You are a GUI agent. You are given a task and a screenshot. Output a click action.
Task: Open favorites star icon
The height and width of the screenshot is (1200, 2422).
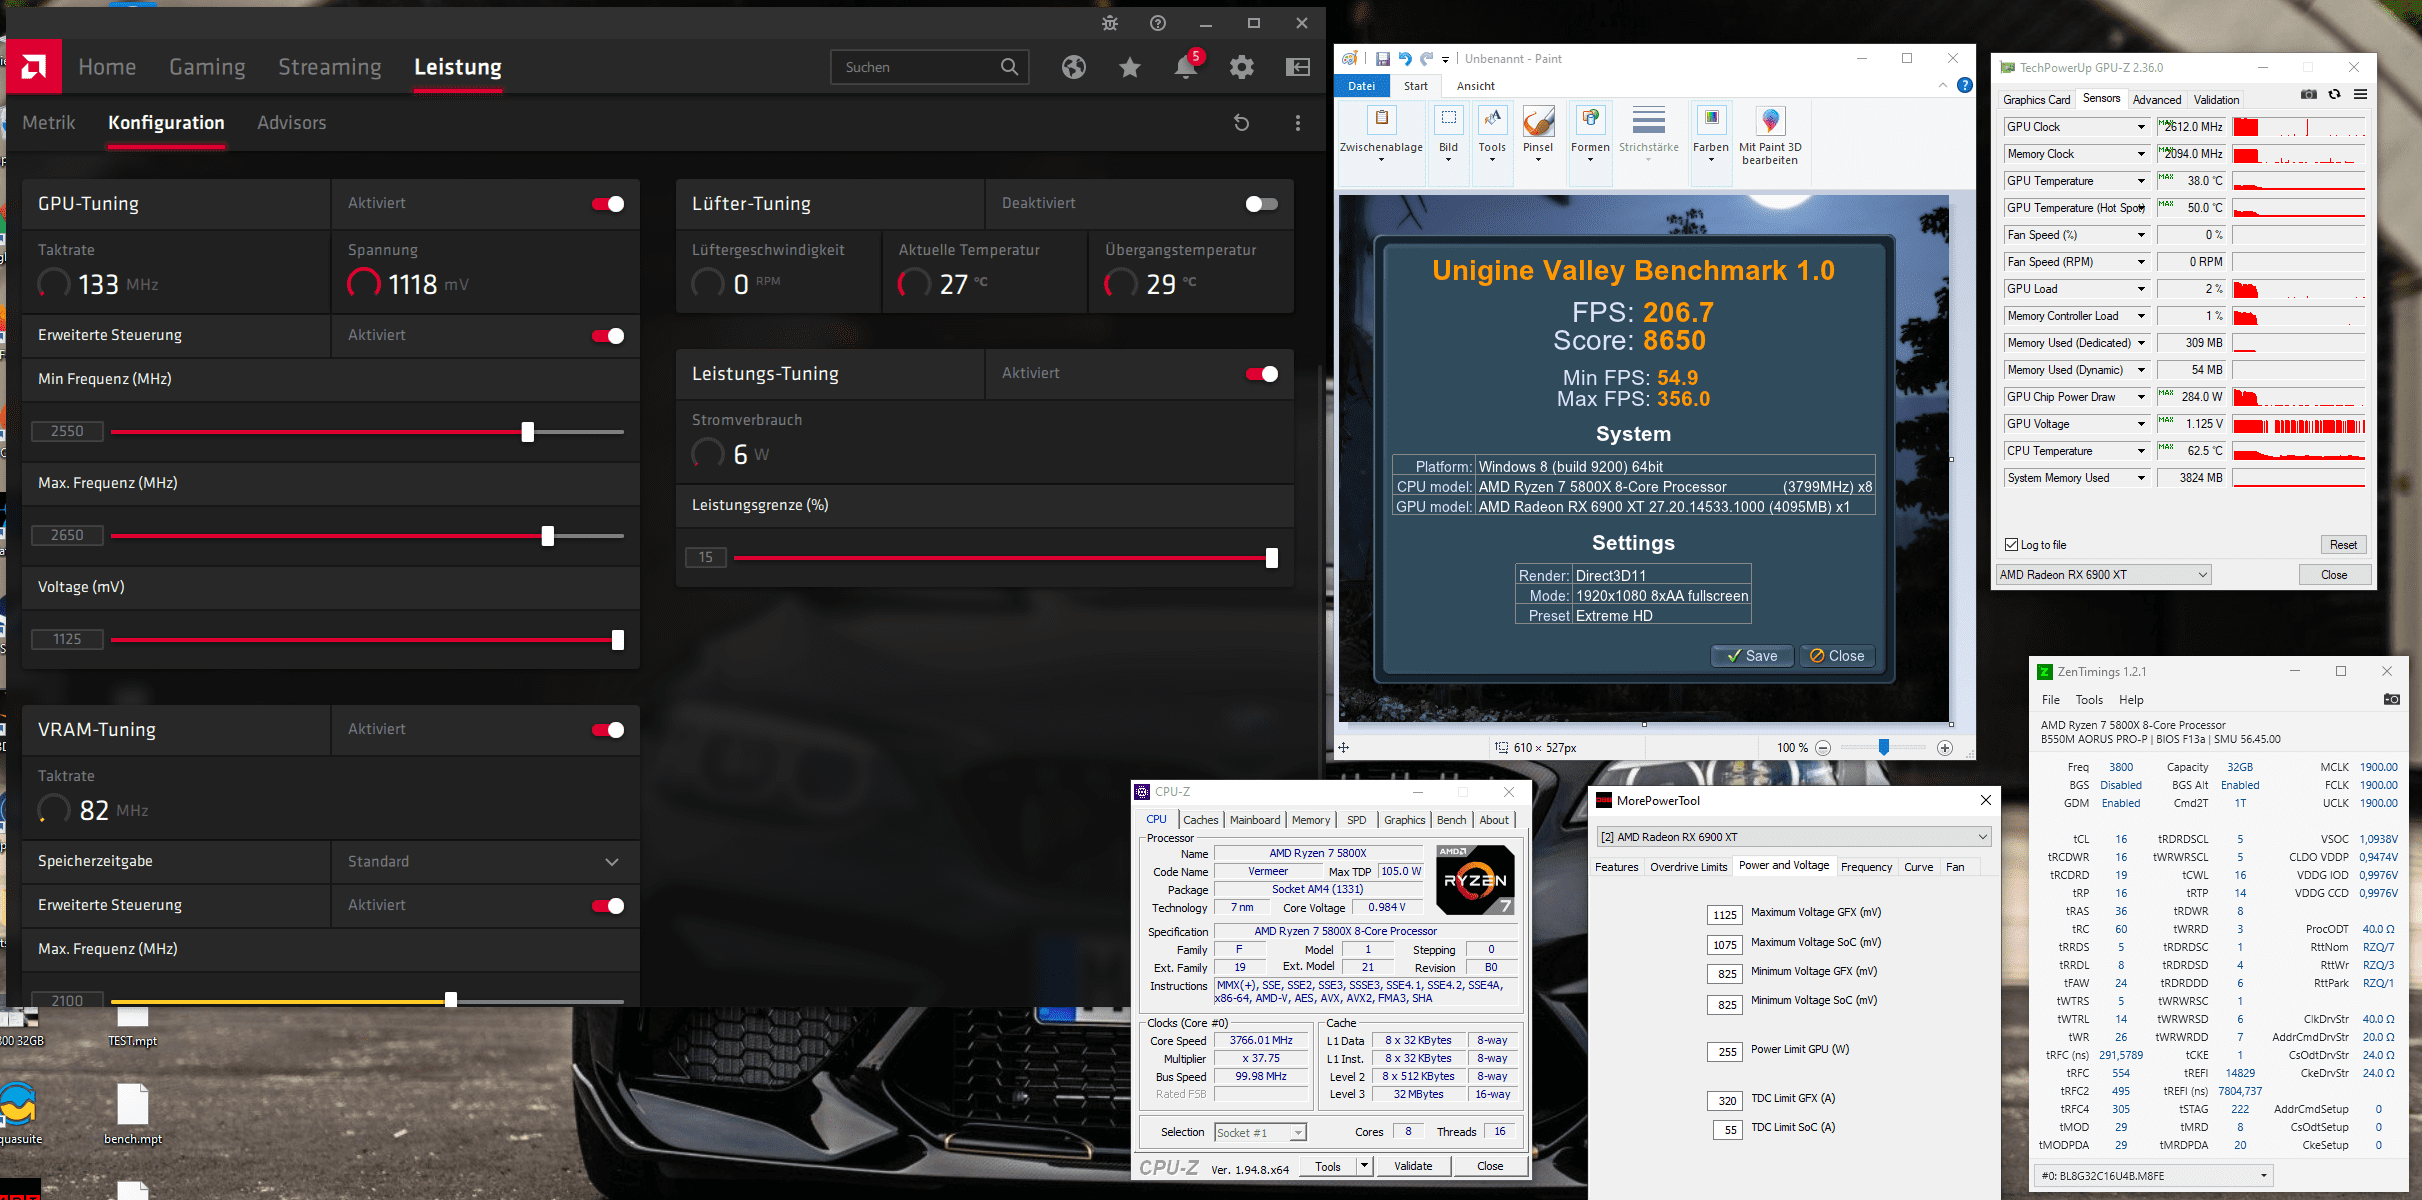point(1130,67)
